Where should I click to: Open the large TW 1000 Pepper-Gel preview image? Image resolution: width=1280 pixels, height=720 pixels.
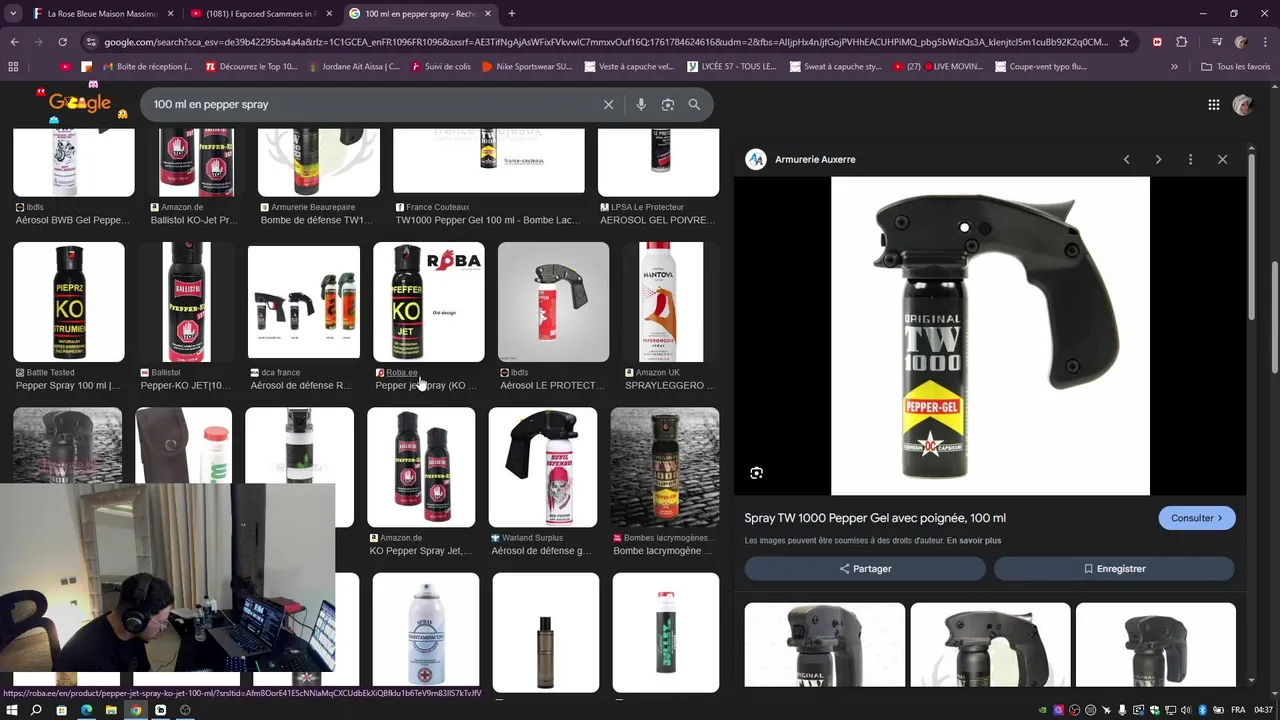click(x=990, y=336)
